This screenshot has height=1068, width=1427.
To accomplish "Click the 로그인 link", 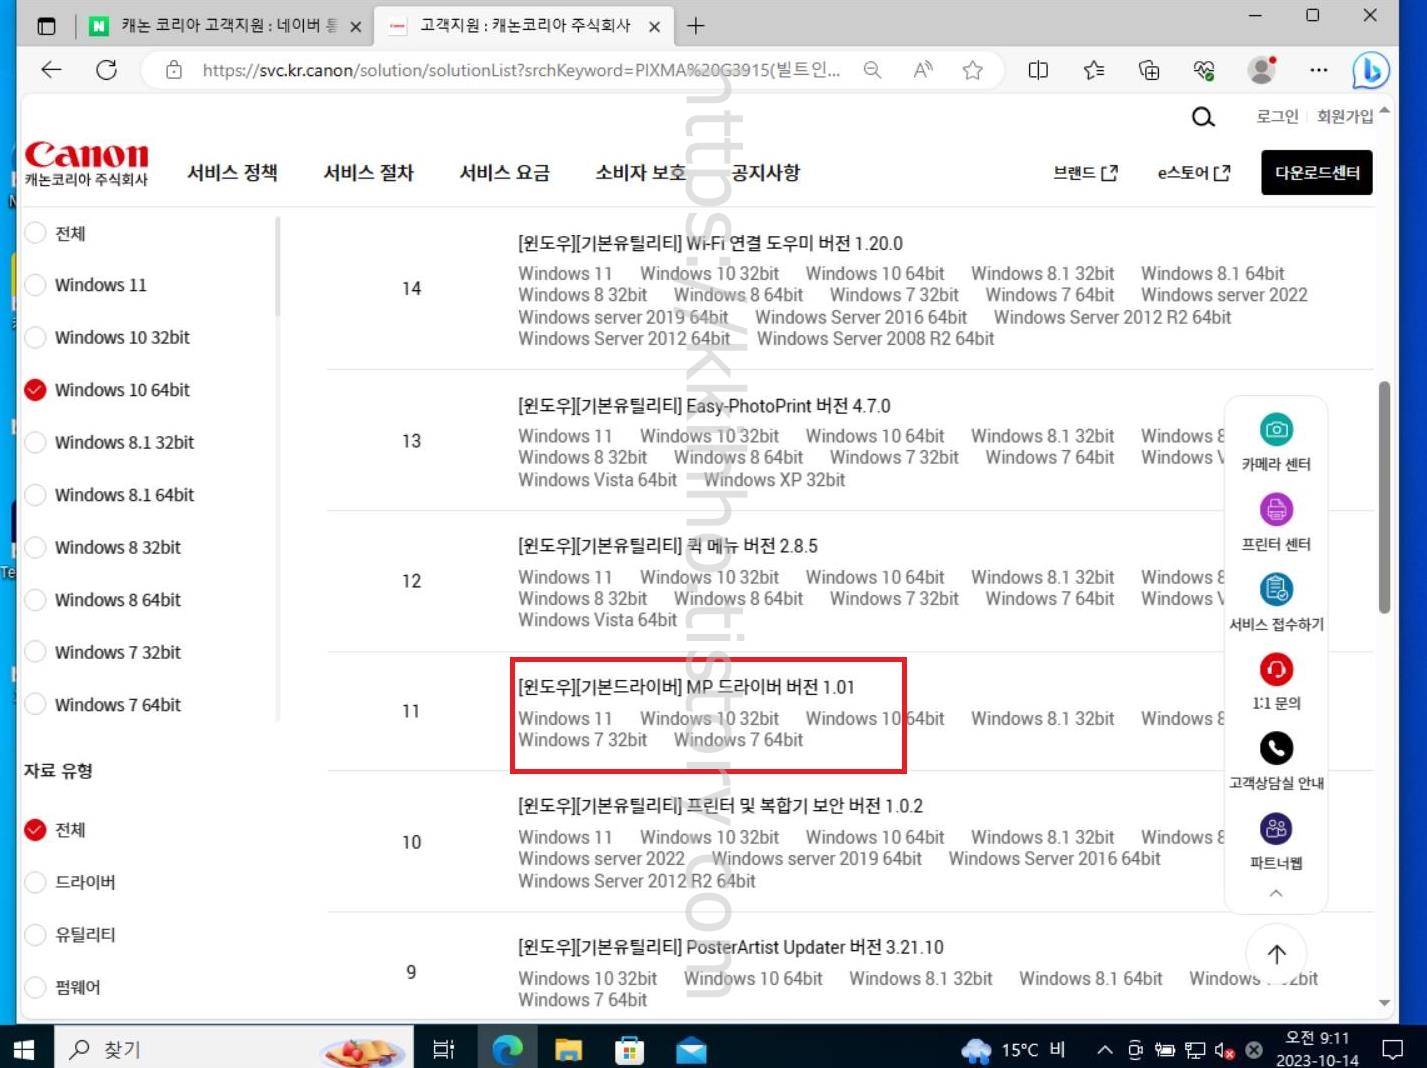I will (x=1277, y=116).
